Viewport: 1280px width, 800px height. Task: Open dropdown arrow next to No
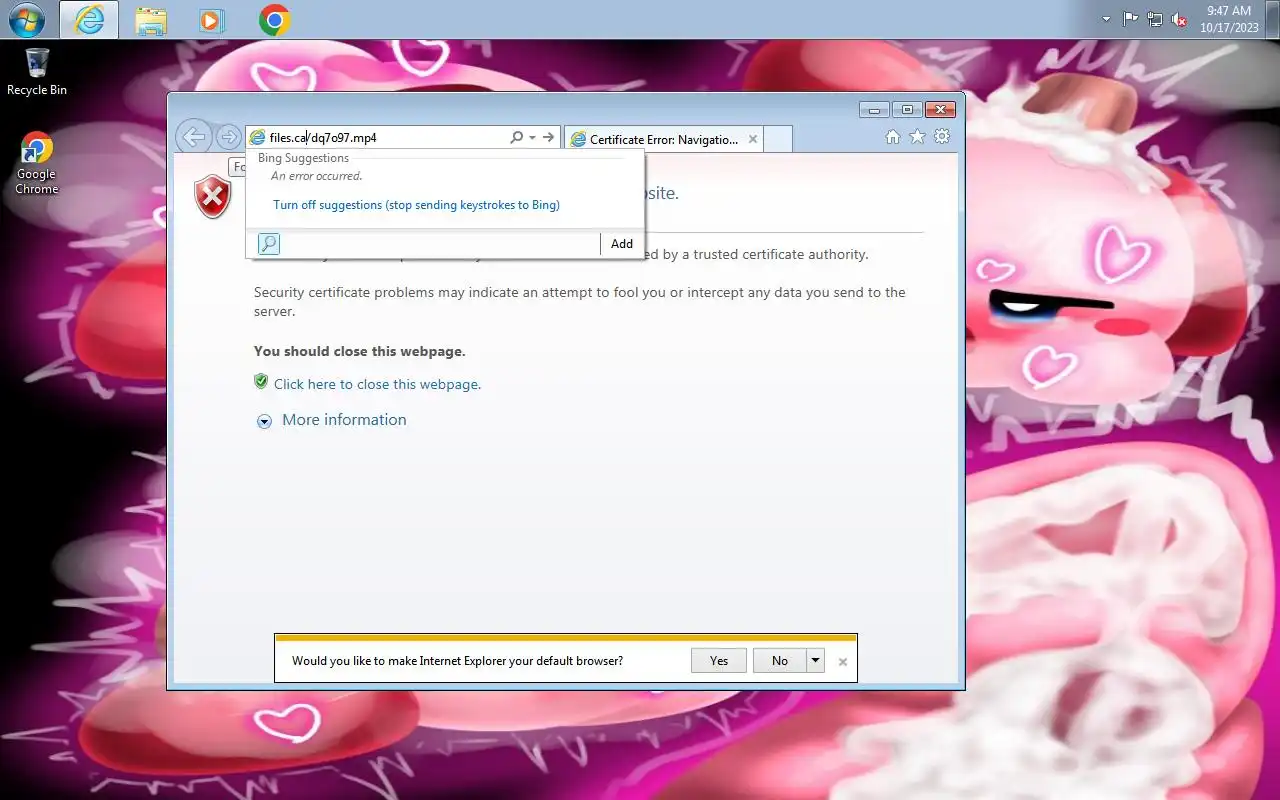point(816,661)
